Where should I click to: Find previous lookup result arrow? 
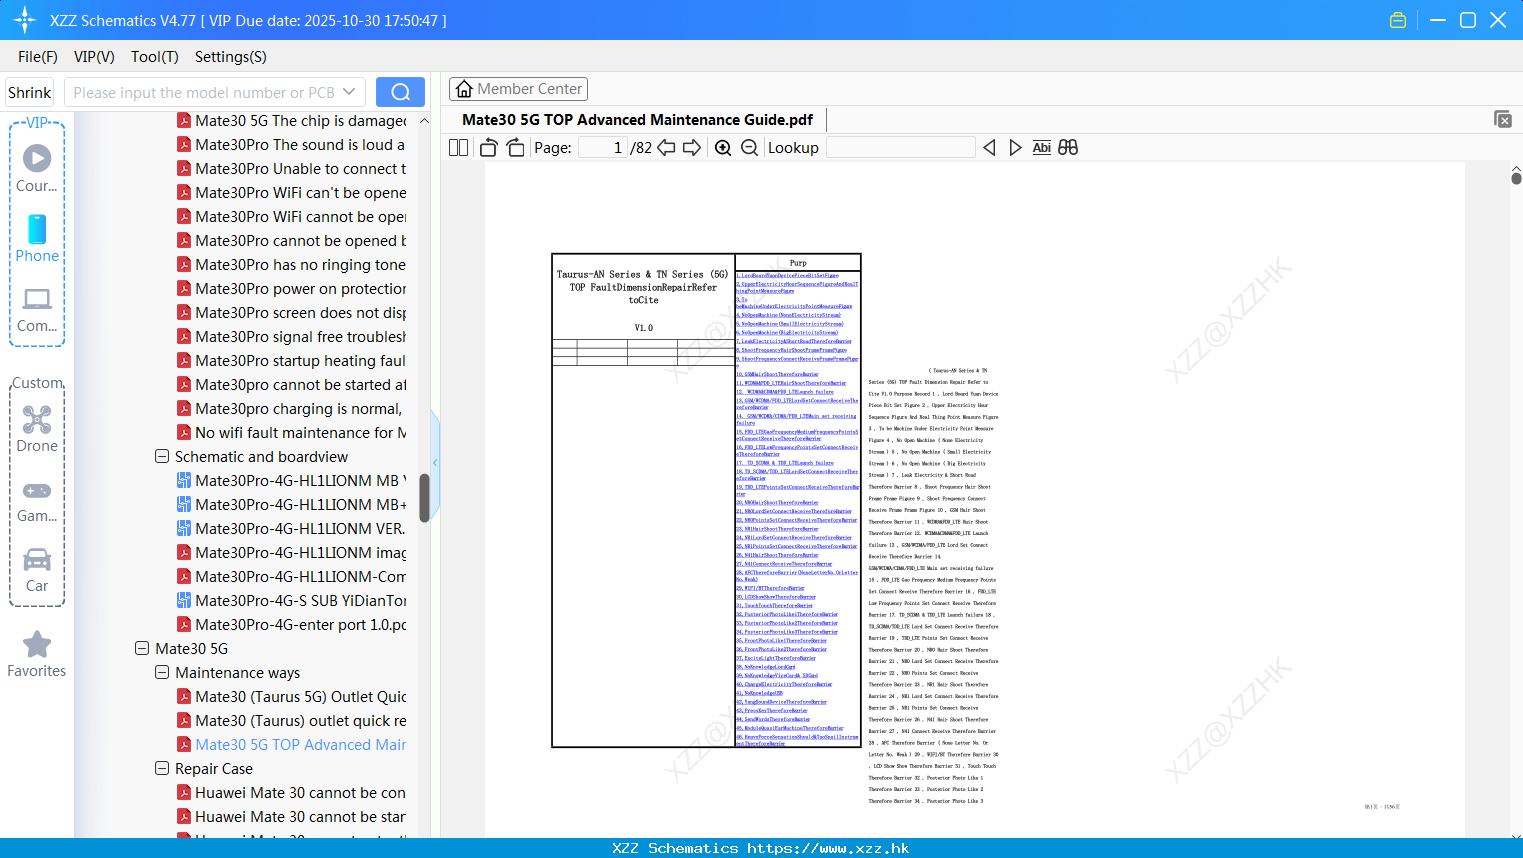pyautogui.click(x=989, y=147)
